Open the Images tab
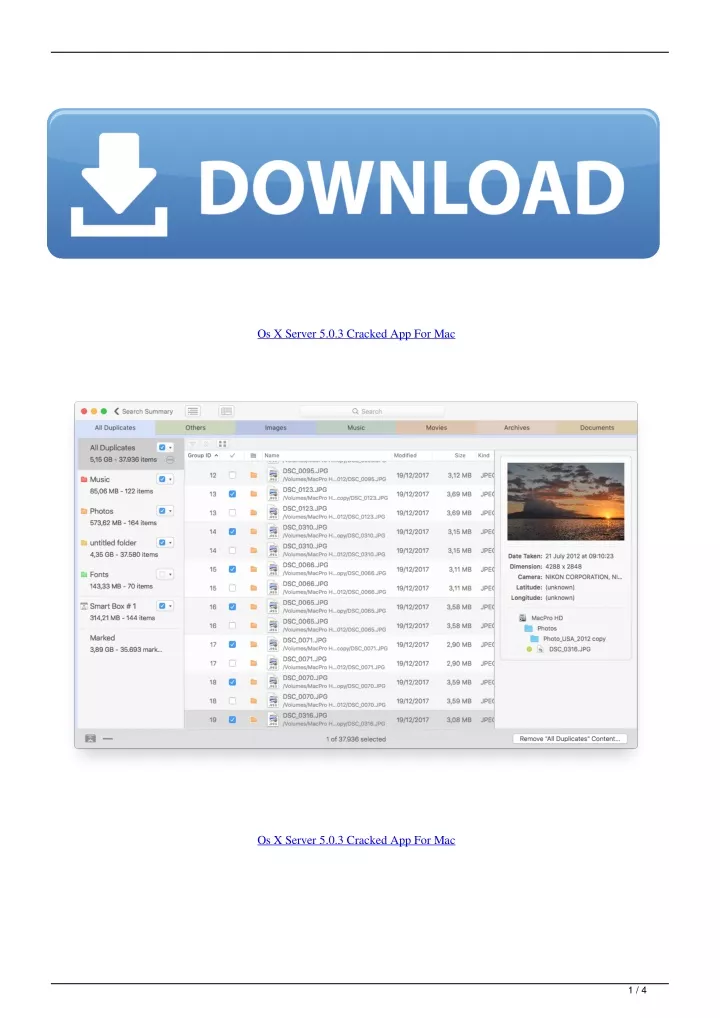Image resolution: width=720 pixels, height=1018 pixels. pos(276,428)
